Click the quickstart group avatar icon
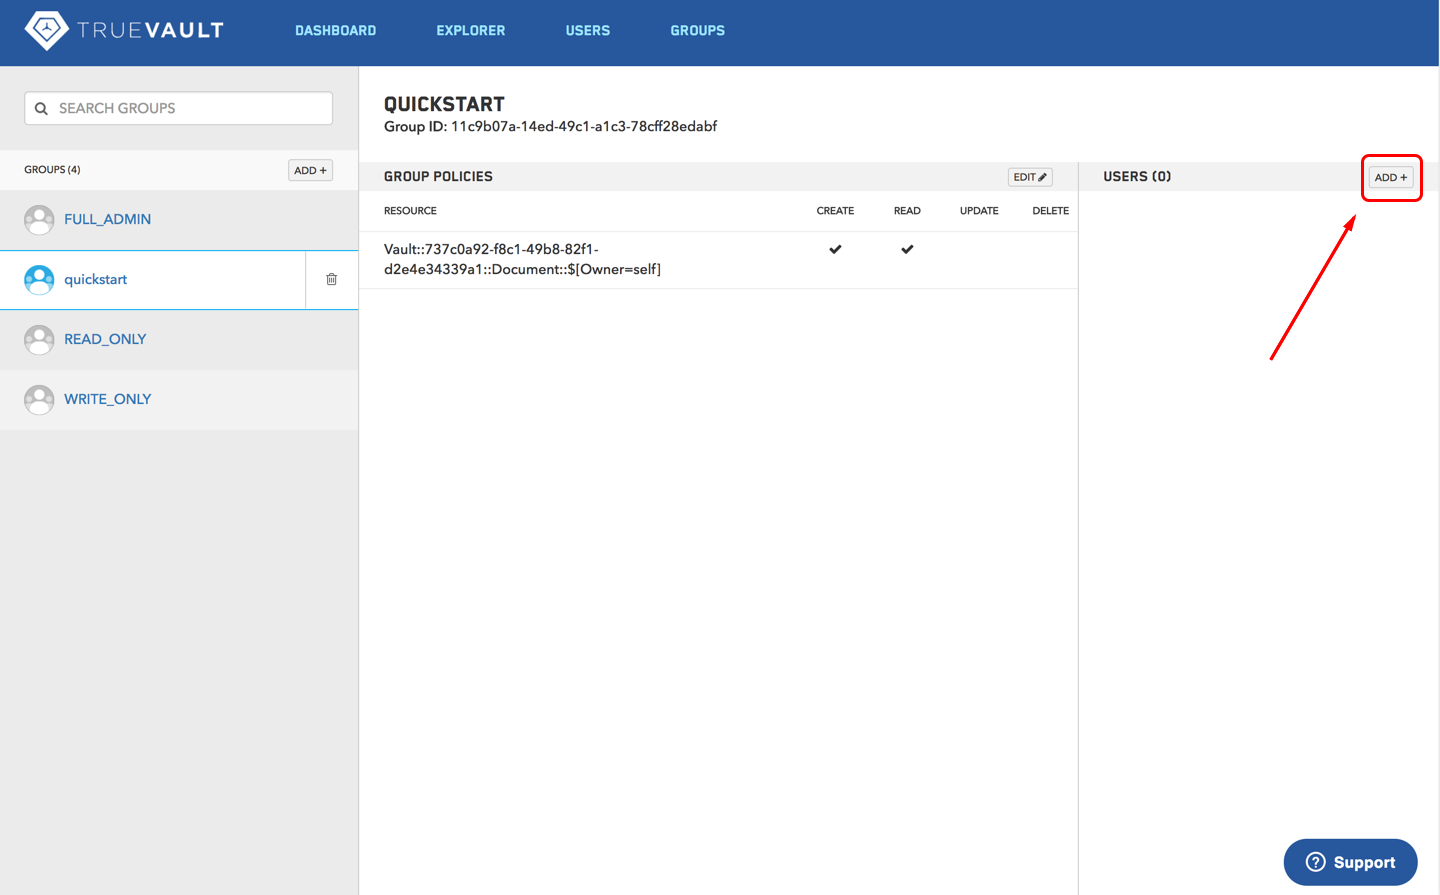Image resolution: width=1440 pixels, height=895 pixels. coord(39,279)
